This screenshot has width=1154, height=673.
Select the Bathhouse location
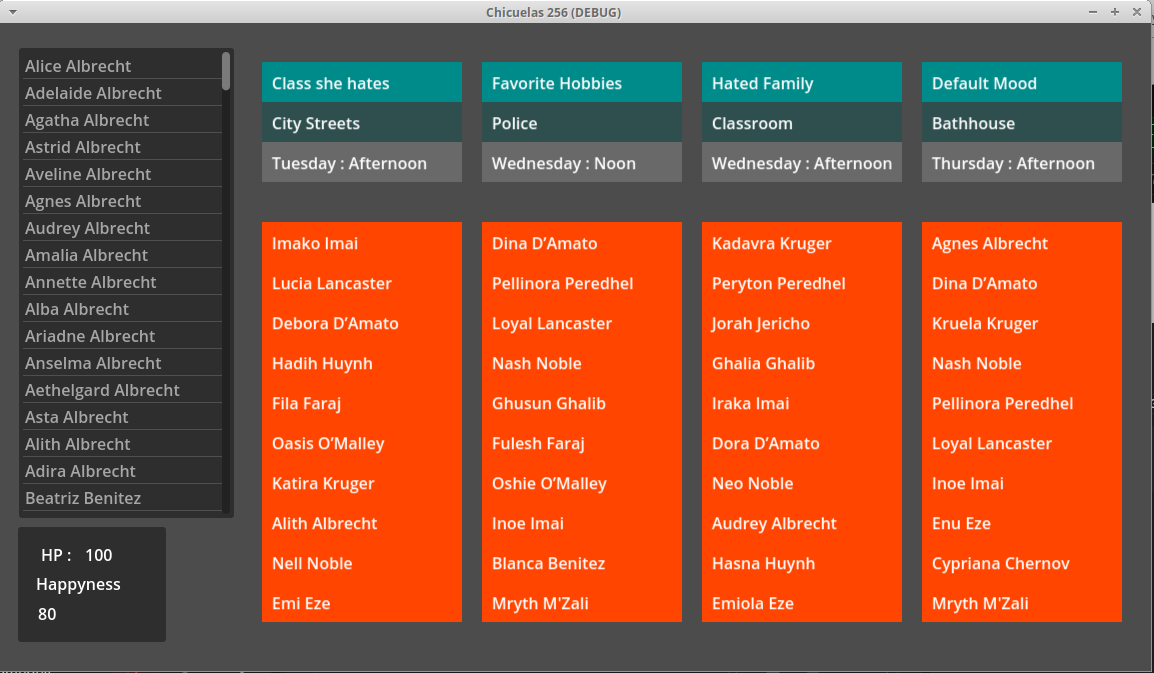pyautogui.click(x=1022, y=123)
